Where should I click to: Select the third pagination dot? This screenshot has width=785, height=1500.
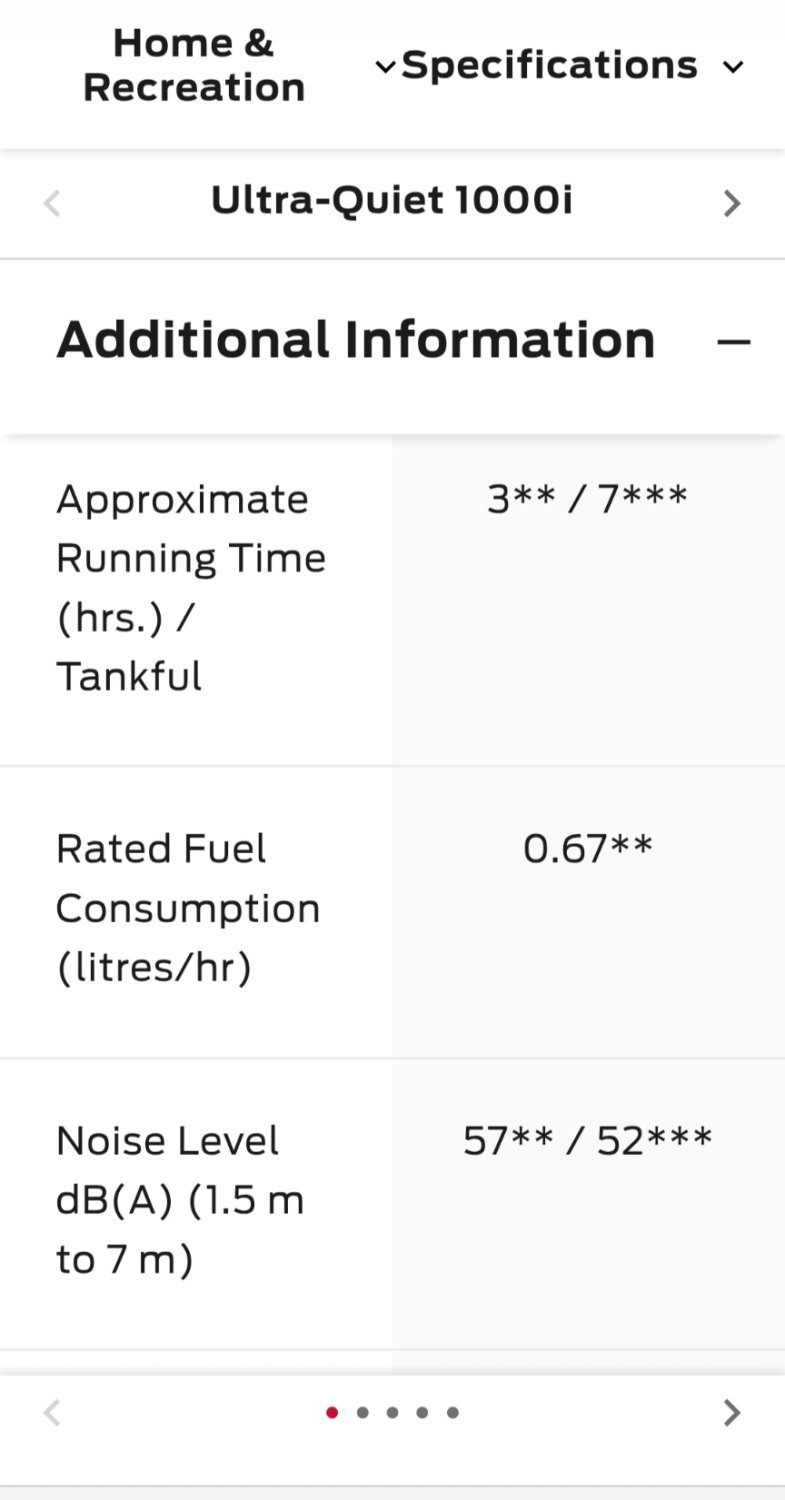pyautogui.click(x=392, y=1413)
